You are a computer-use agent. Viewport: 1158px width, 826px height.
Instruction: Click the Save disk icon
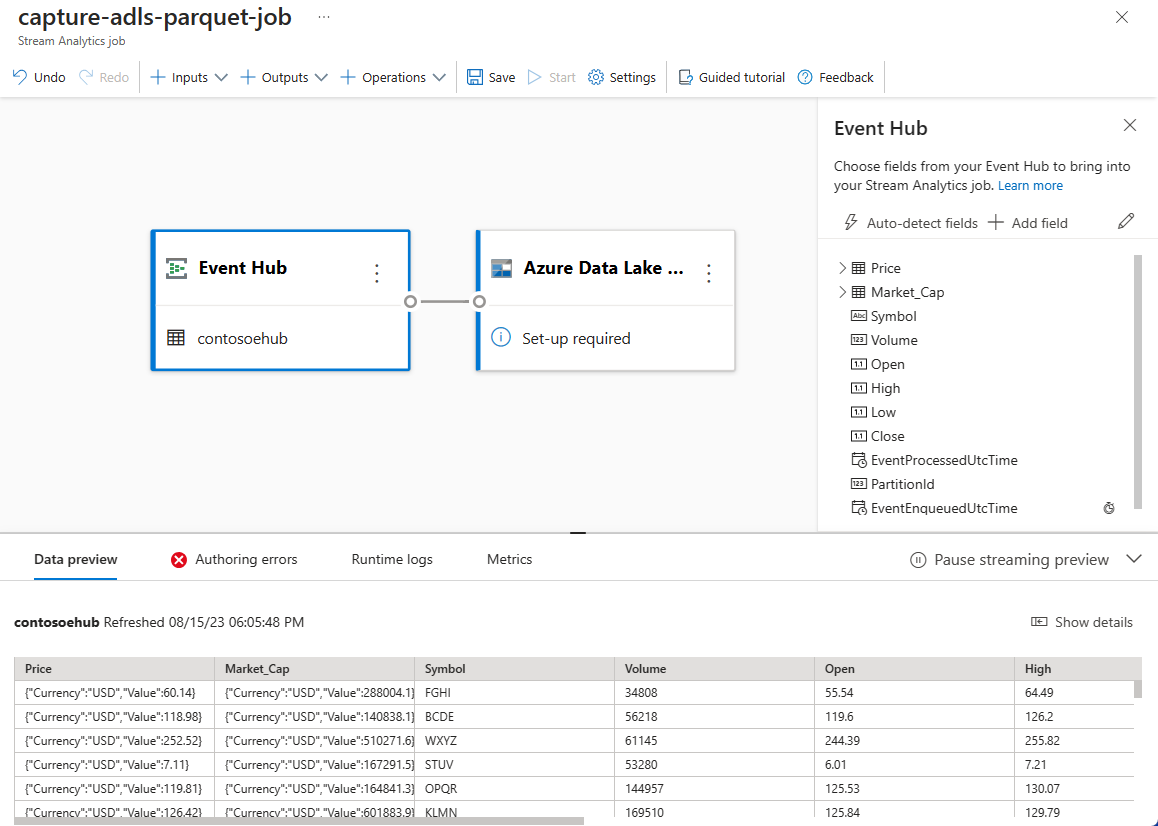475,77
